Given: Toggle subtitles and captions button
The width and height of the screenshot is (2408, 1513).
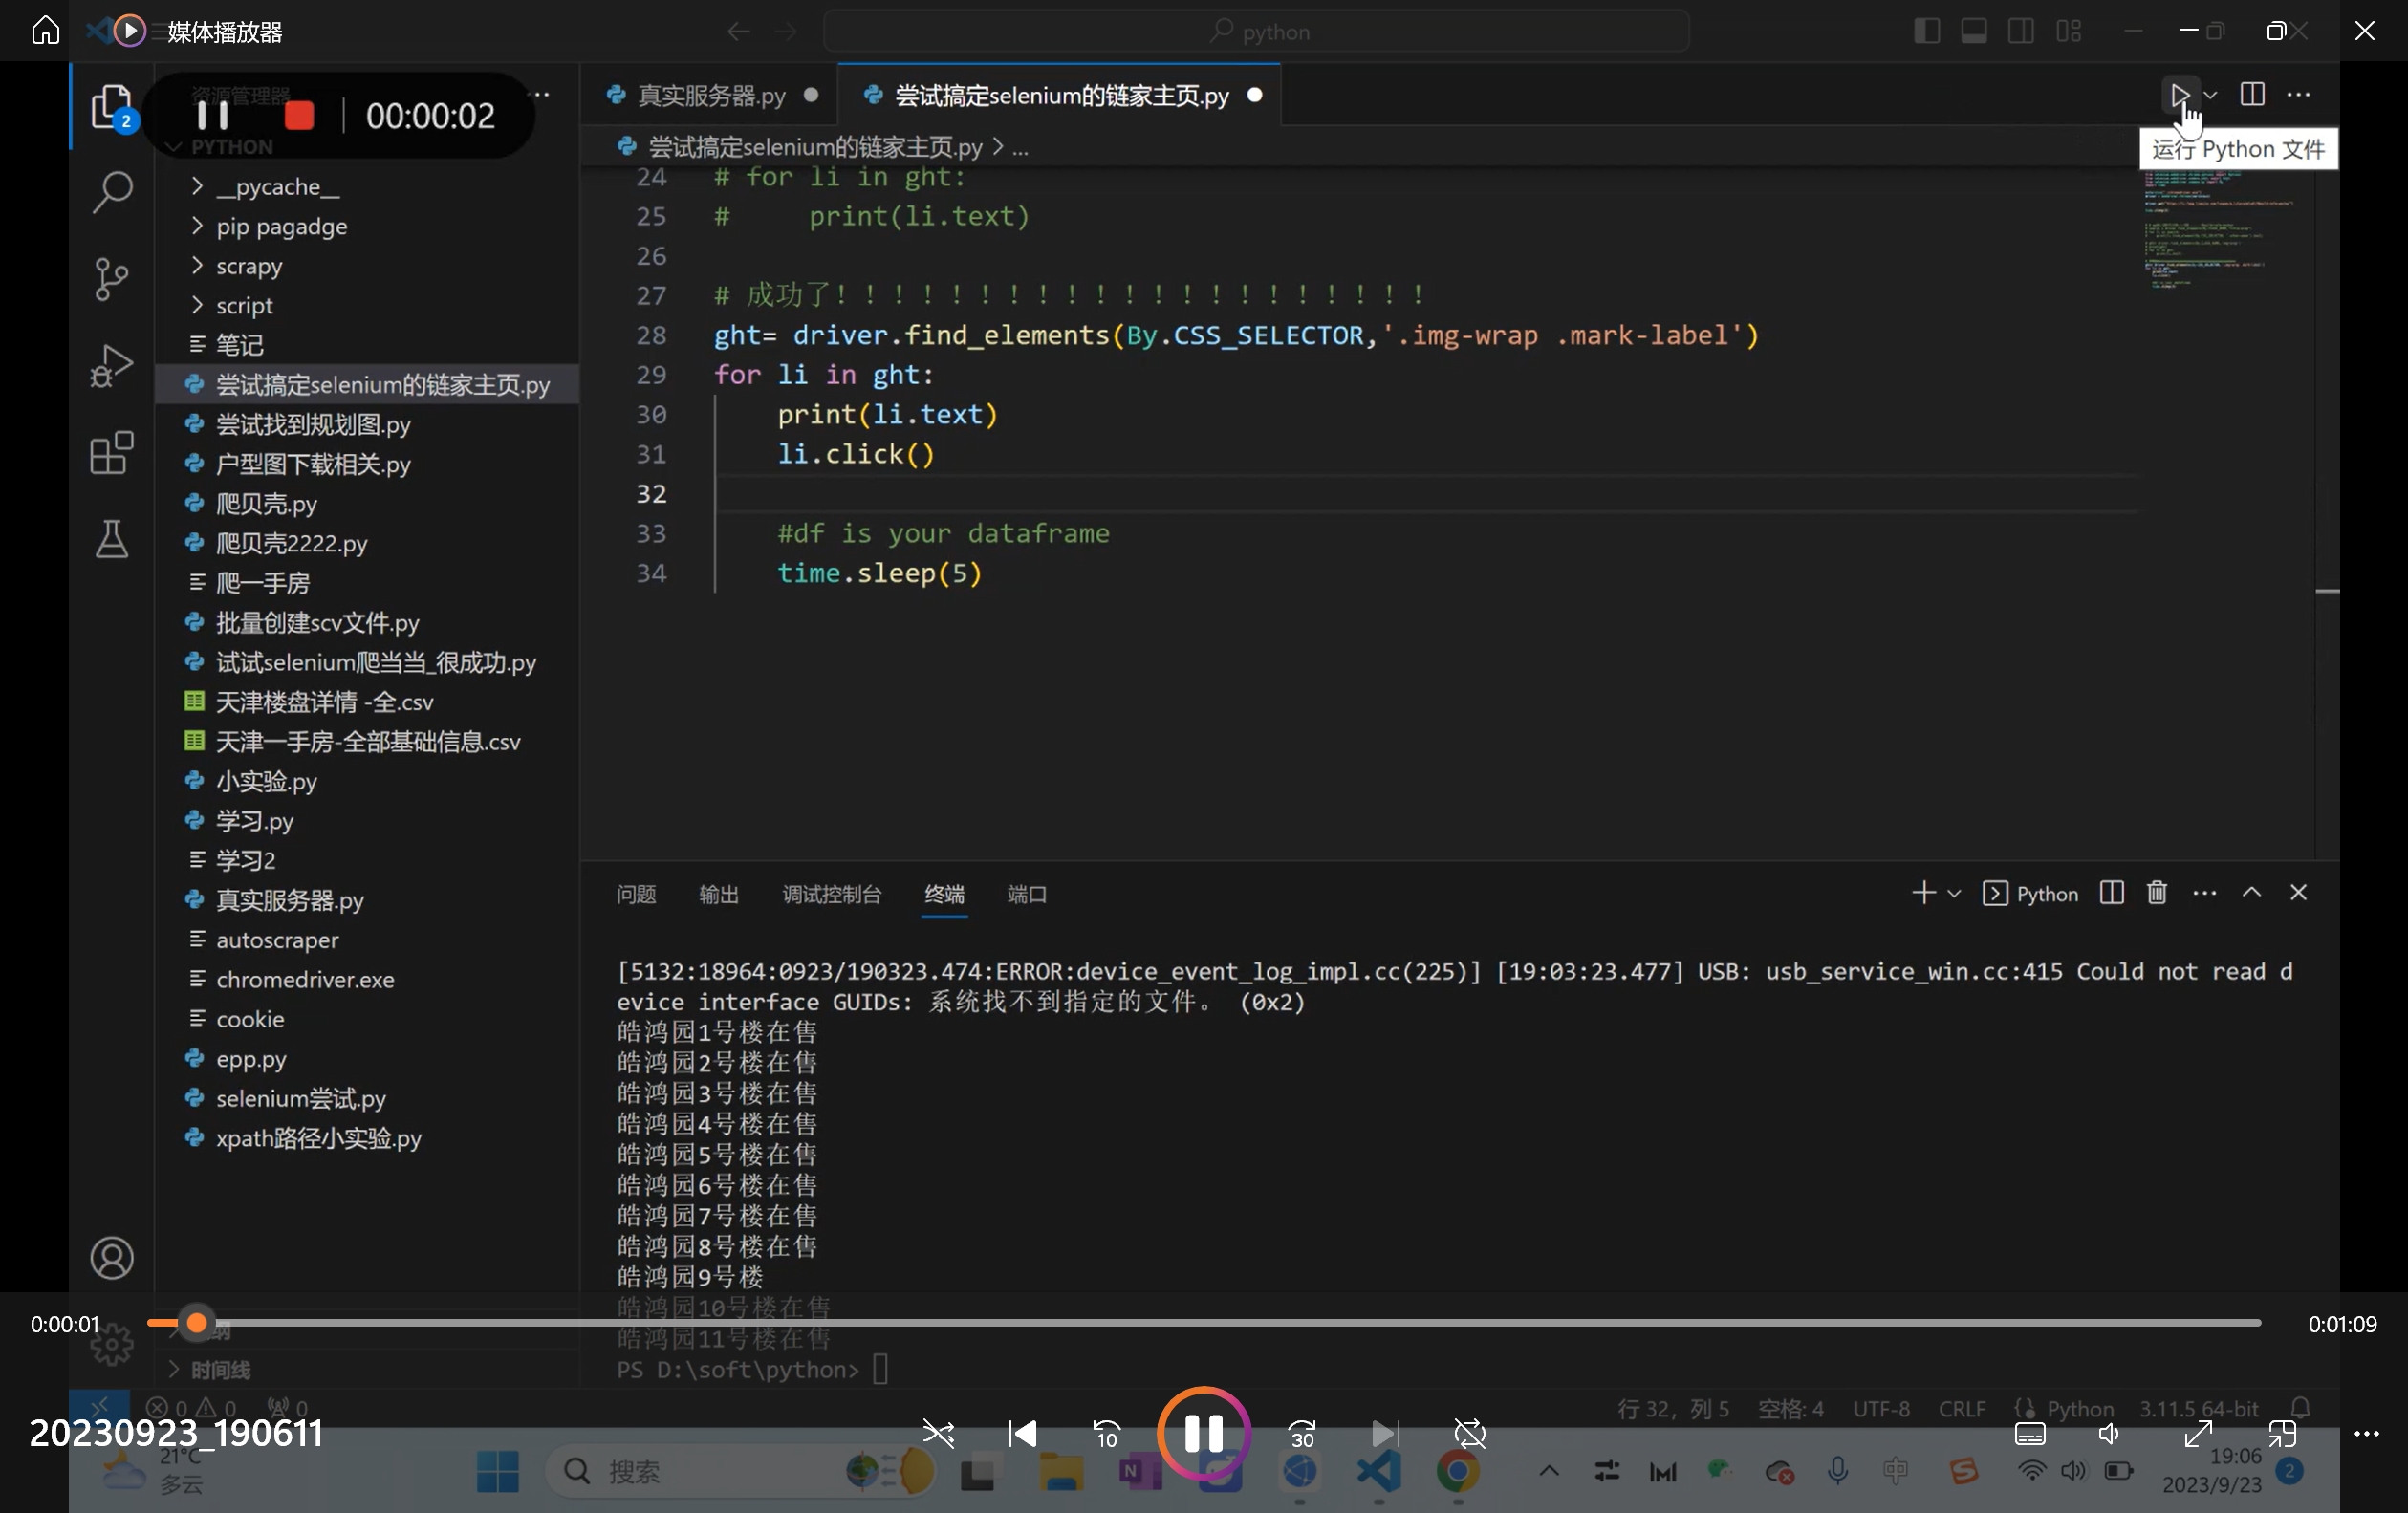Looking at the screenshot, I should click(x=2030, y=1434).
